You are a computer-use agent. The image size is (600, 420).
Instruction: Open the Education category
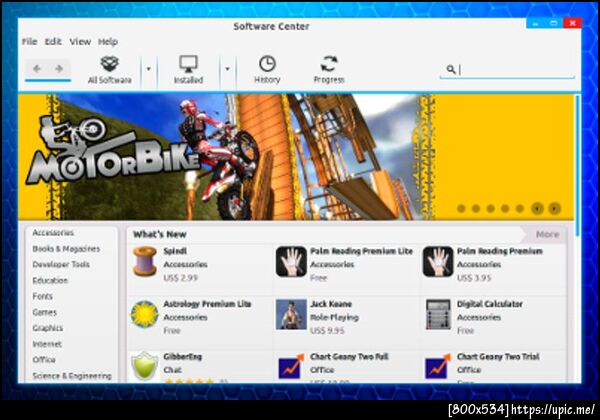pos(50,280)
